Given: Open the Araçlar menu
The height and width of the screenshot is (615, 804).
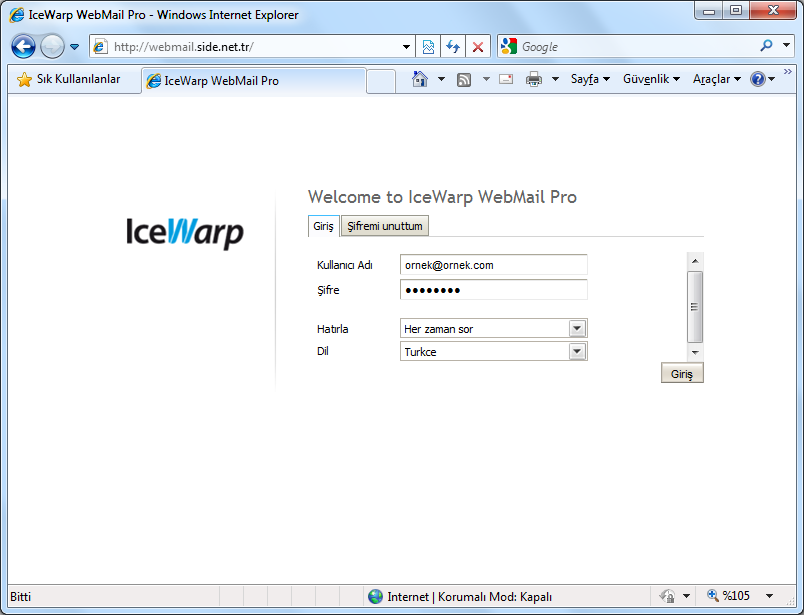Looking at the screenshot, I should click(x=717, y=79).
